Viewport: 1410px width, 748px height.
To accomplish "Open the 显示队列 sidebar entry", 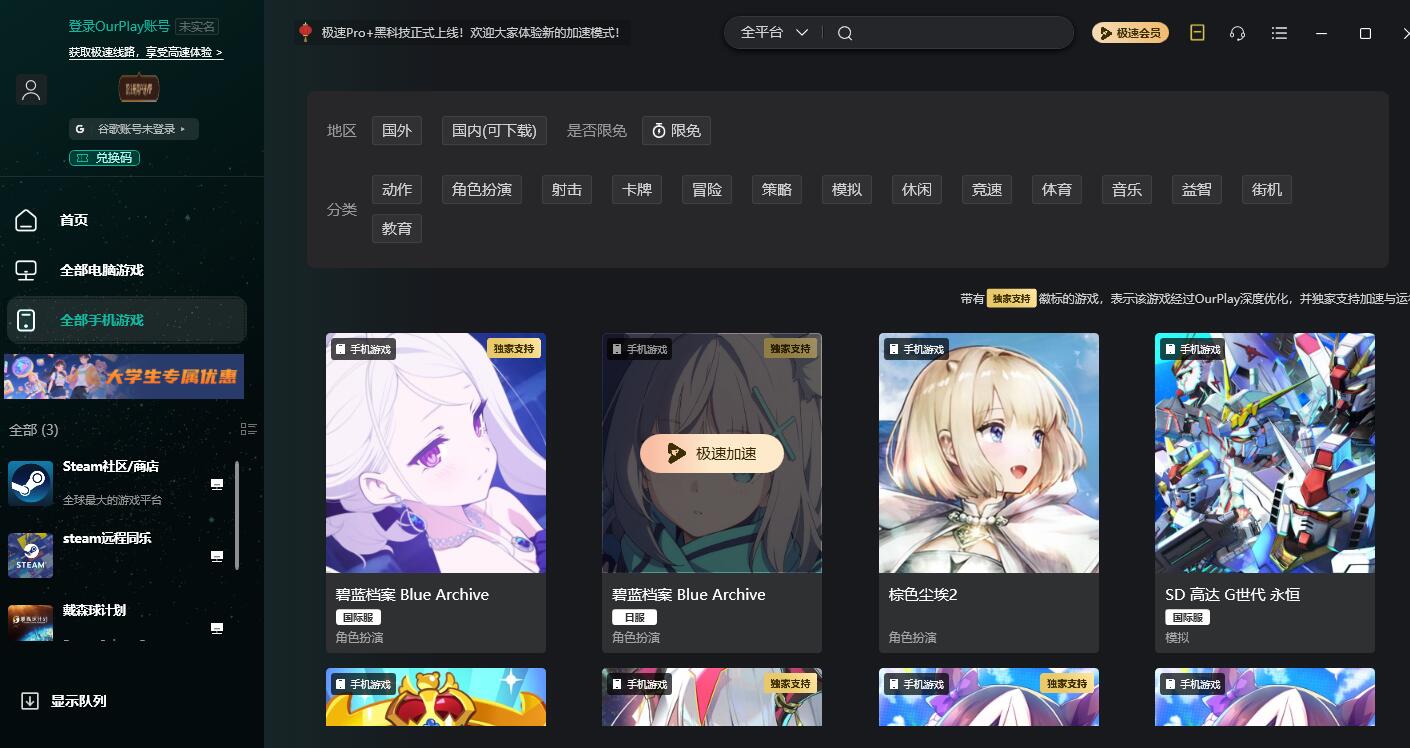I will tap(79, 701).
